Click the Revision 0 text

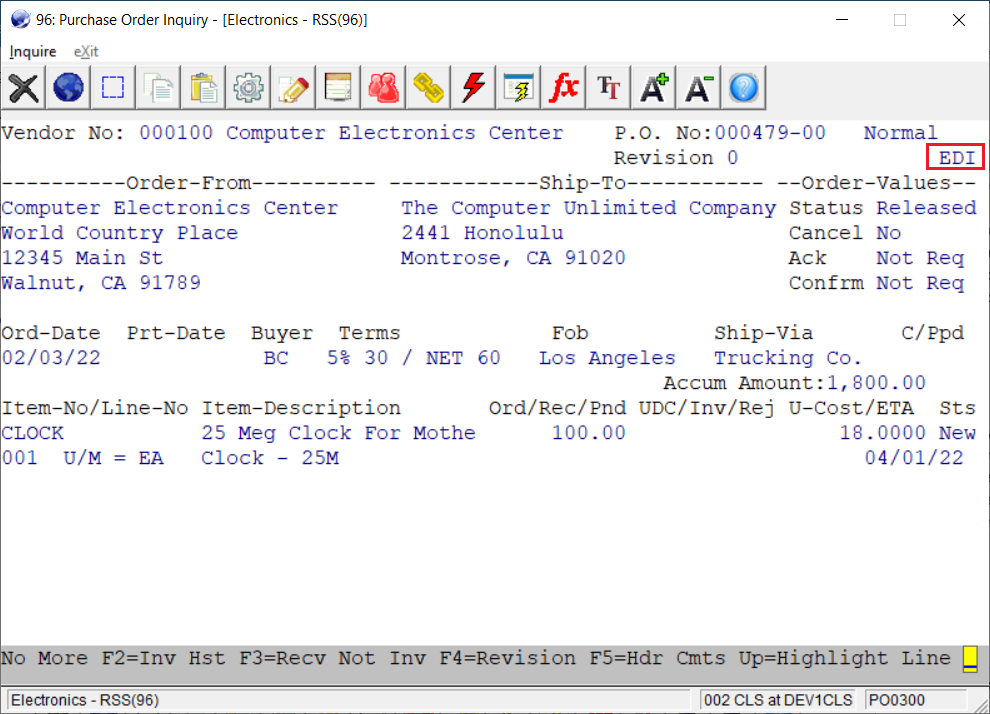tap(676, 158)
